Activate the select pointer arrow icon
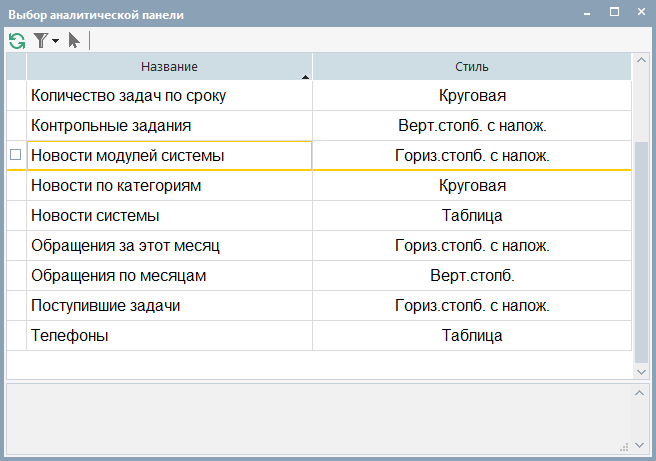 (74, 41)
